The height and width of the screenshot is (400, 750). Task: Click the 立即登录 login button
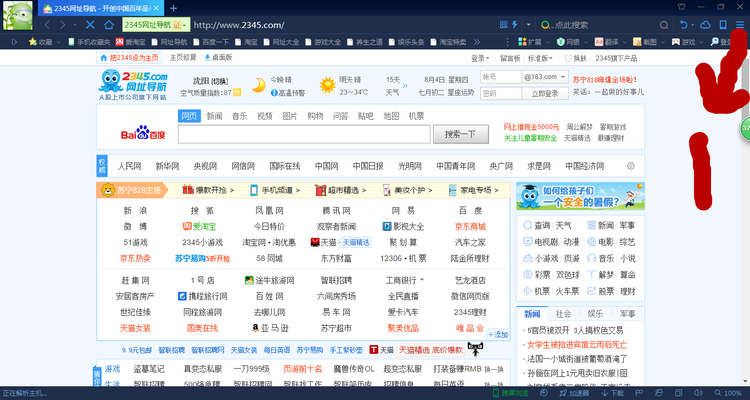tap(544, 92)
